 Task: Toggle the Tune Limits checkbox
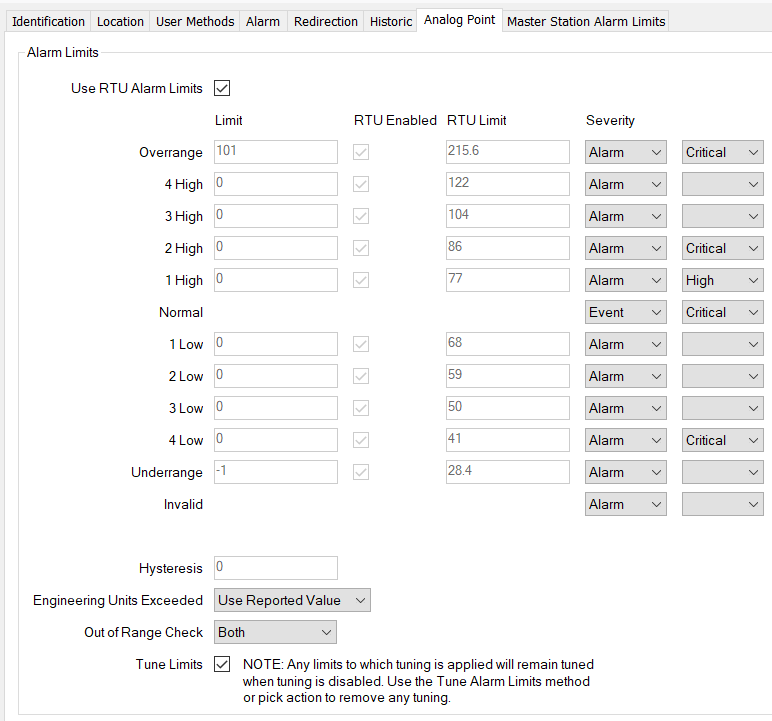(222, 664)
